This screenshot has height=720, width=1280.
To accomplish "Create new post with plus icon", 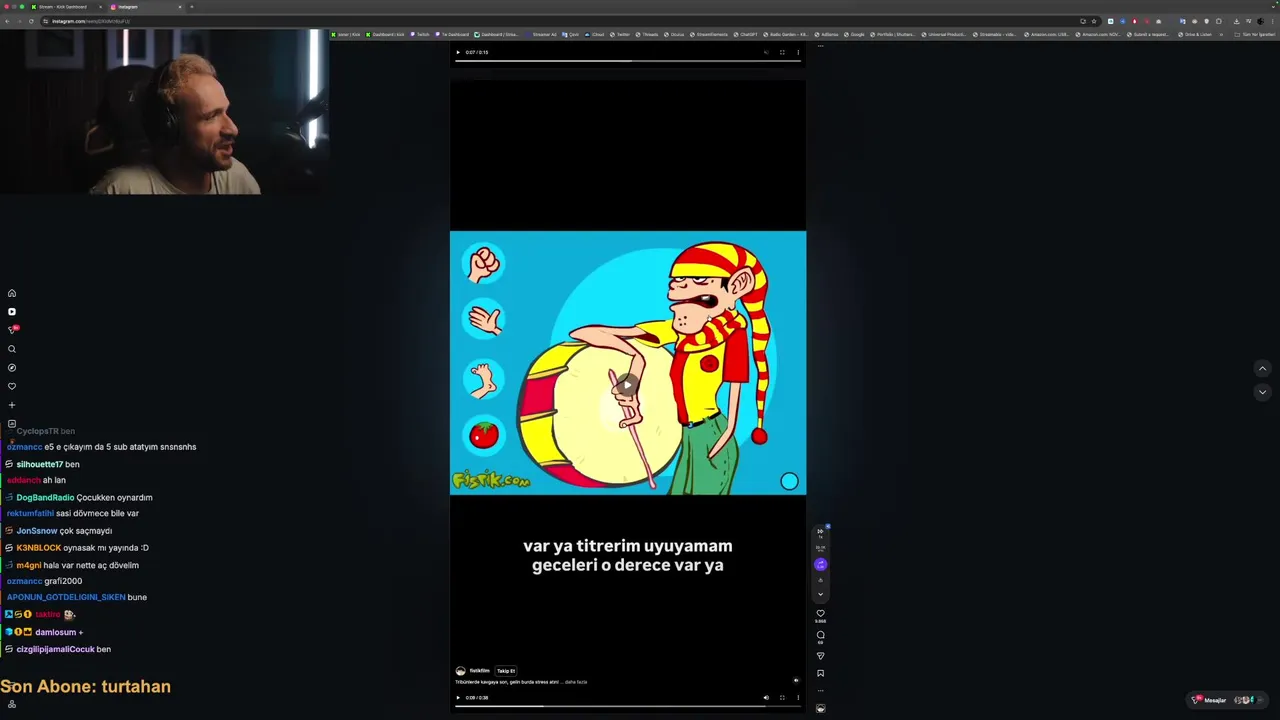I will (x=12, y=405).
